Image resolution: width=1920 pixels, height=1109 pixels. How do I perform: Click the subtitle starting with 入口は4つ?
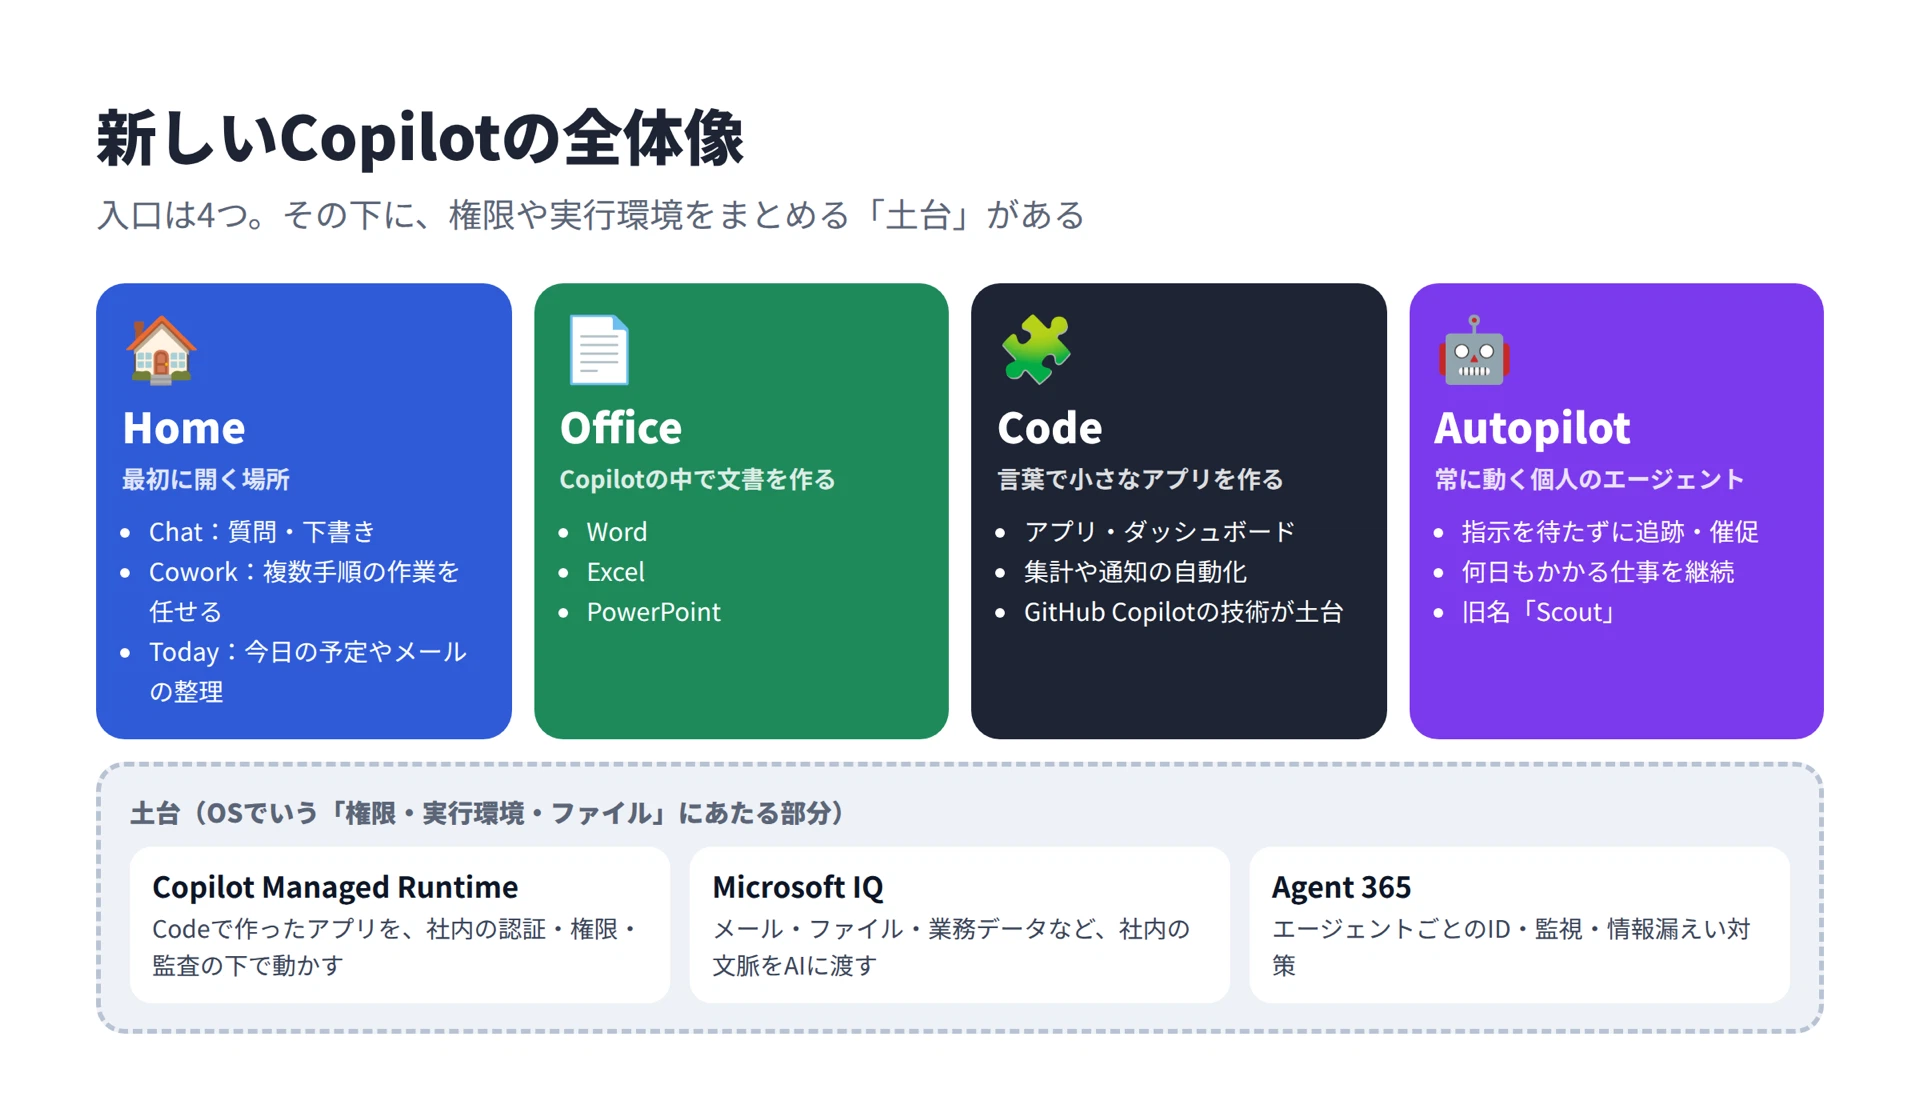591,215
